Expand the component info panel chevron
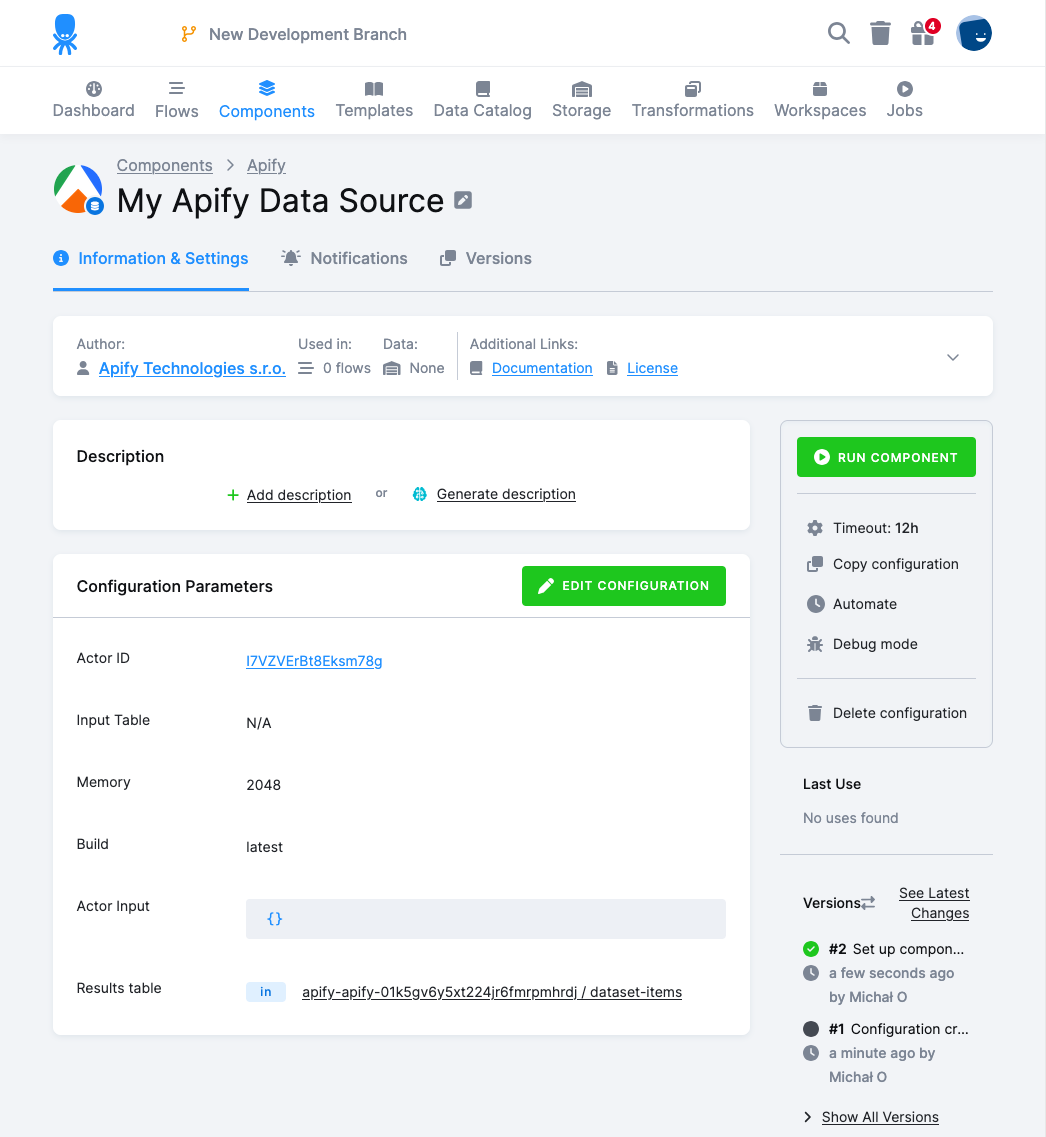 tap(953, 357)
